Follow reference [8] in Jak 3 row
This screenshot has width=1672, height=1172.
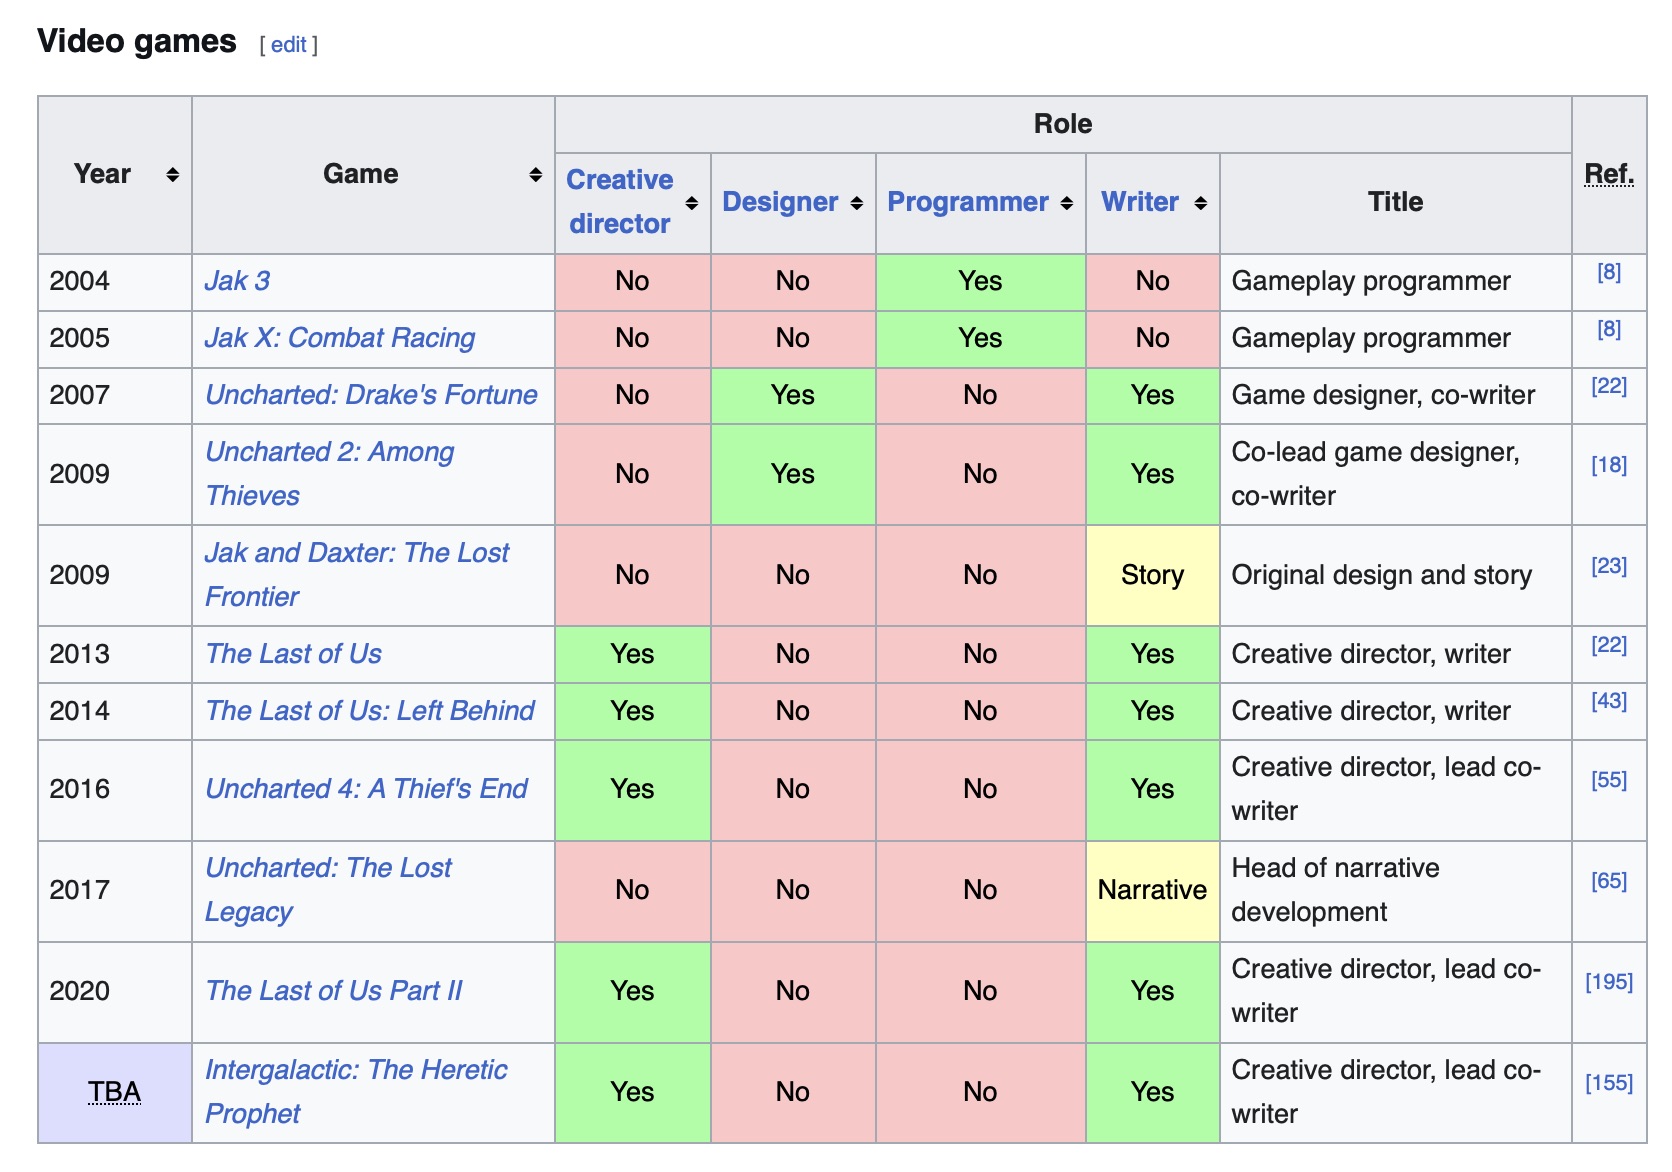click(x=1609, y=272)
